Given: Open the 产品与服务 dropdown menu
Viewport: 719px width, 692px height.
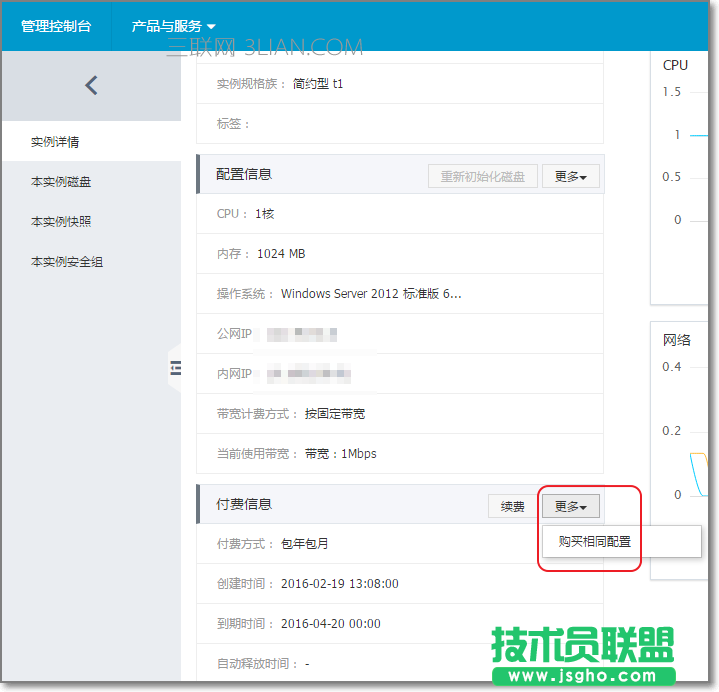Looking at the screenshot, I should 173,26.
